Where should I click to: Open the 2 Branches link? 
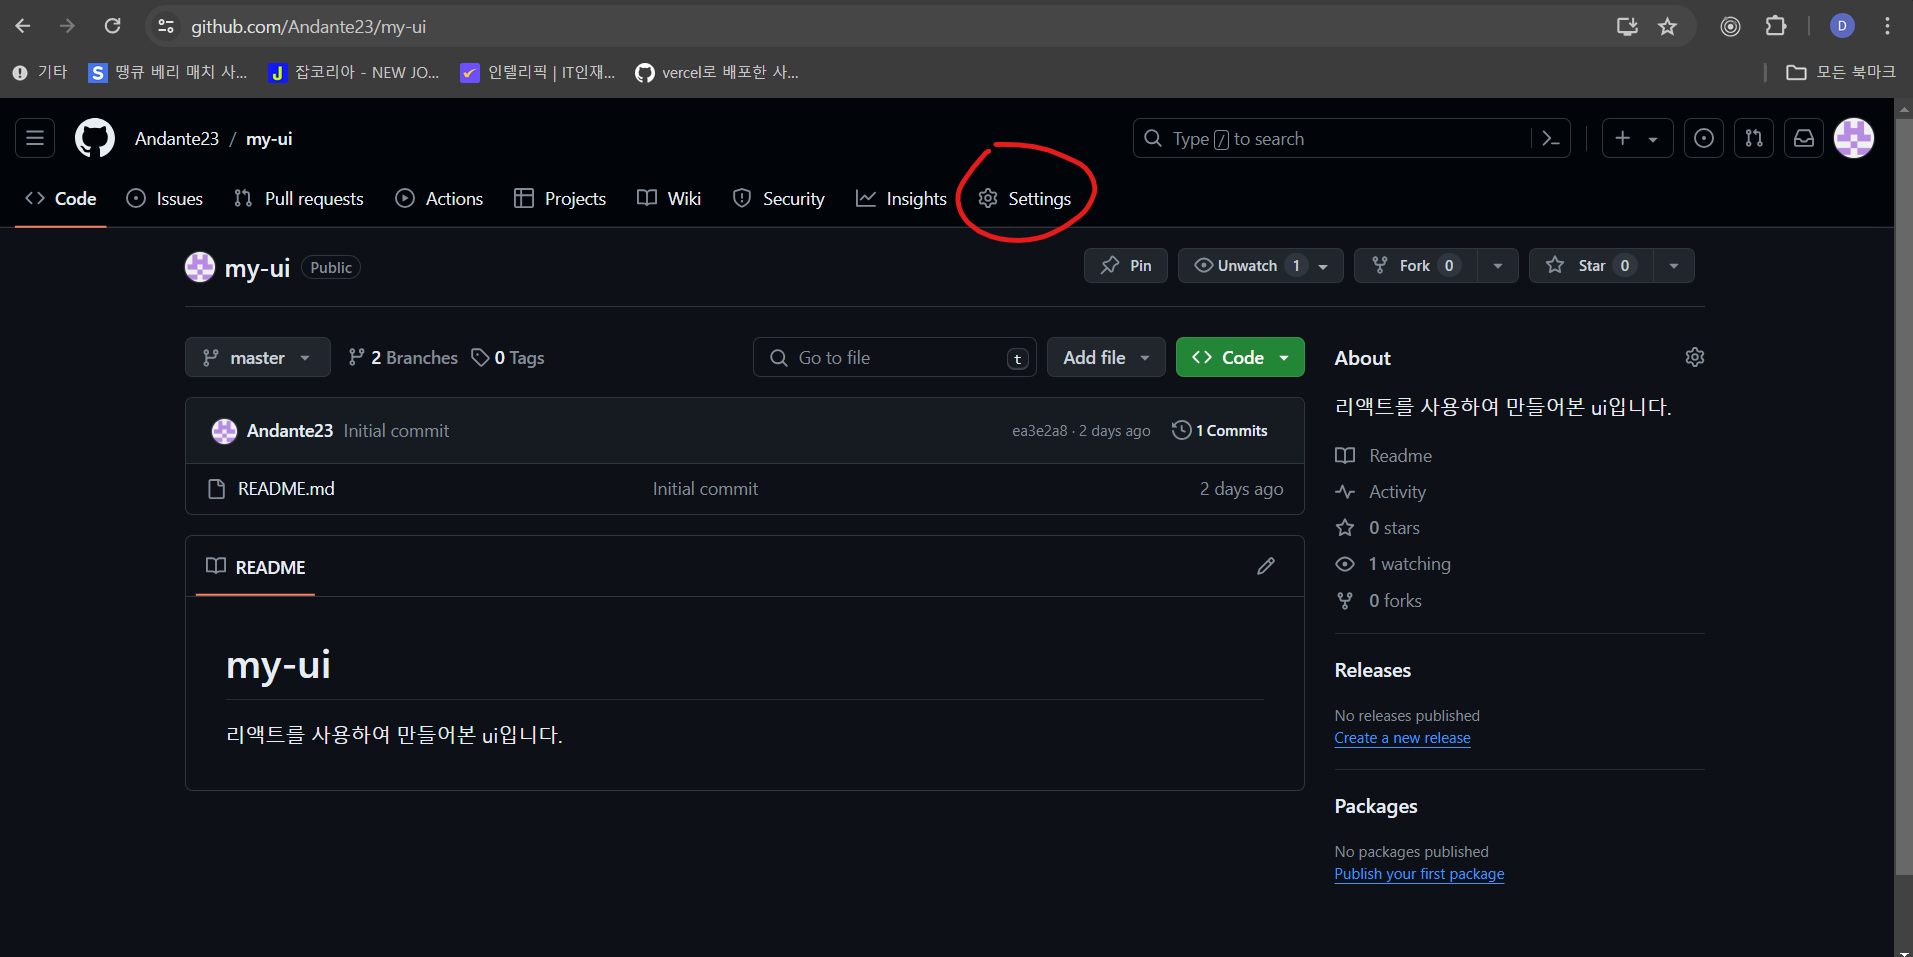pyautogui.click(x=402, y=357)
